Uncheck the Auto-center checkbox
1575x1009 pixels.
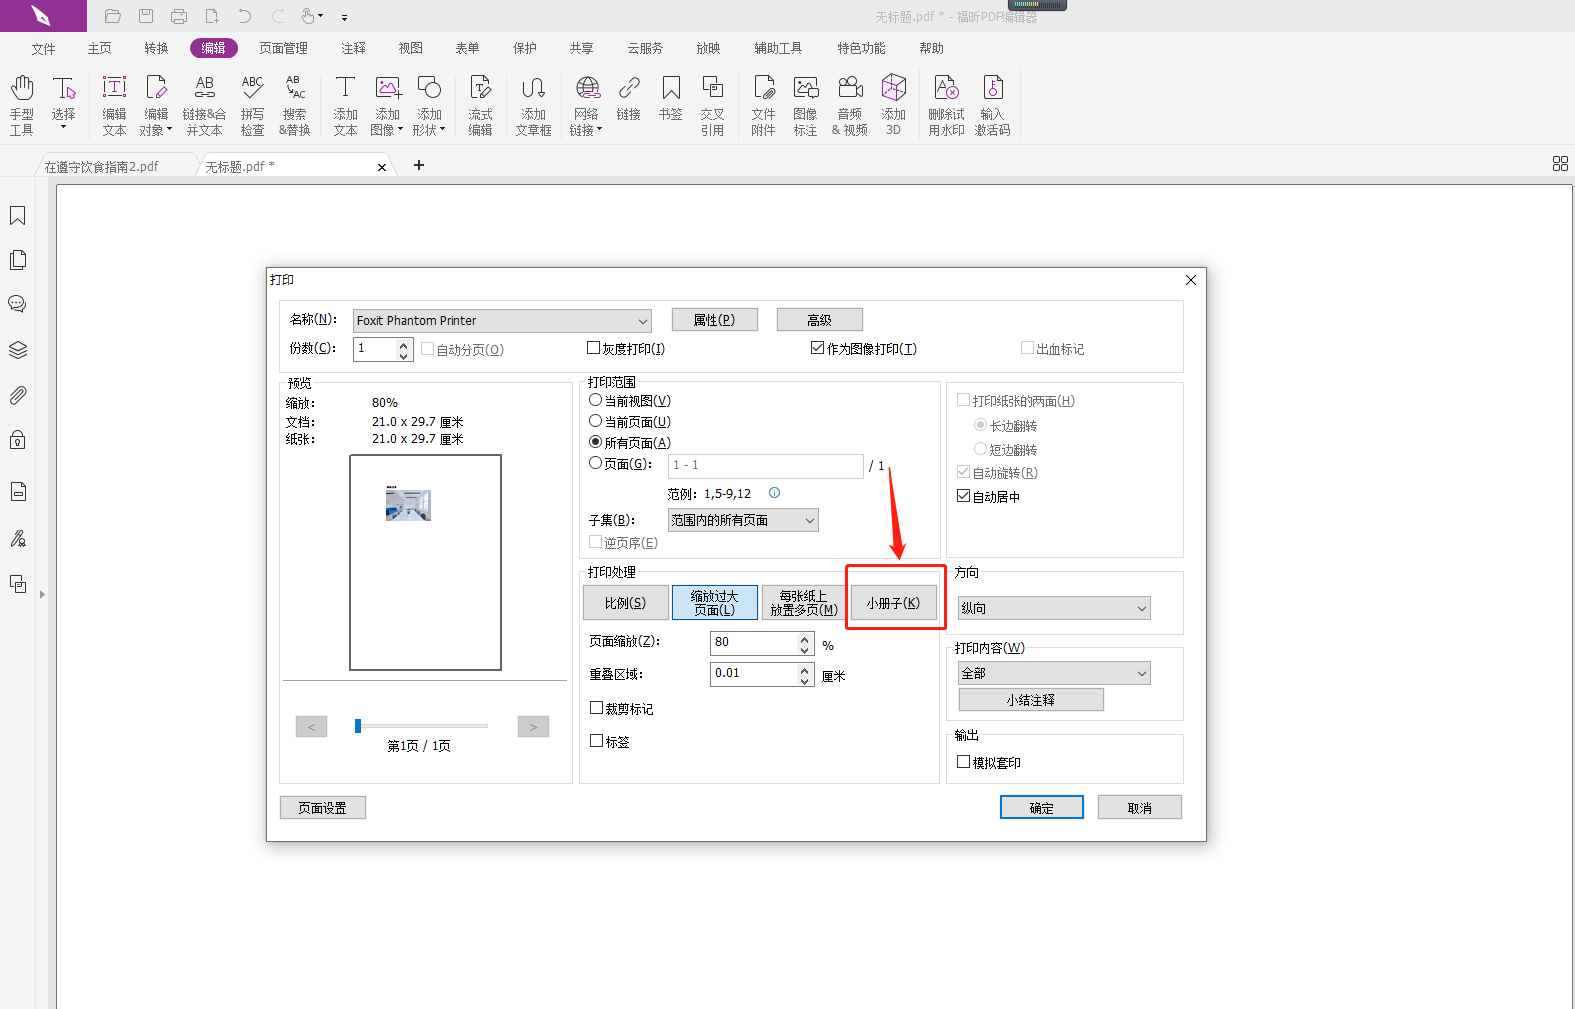pos(964,496)
